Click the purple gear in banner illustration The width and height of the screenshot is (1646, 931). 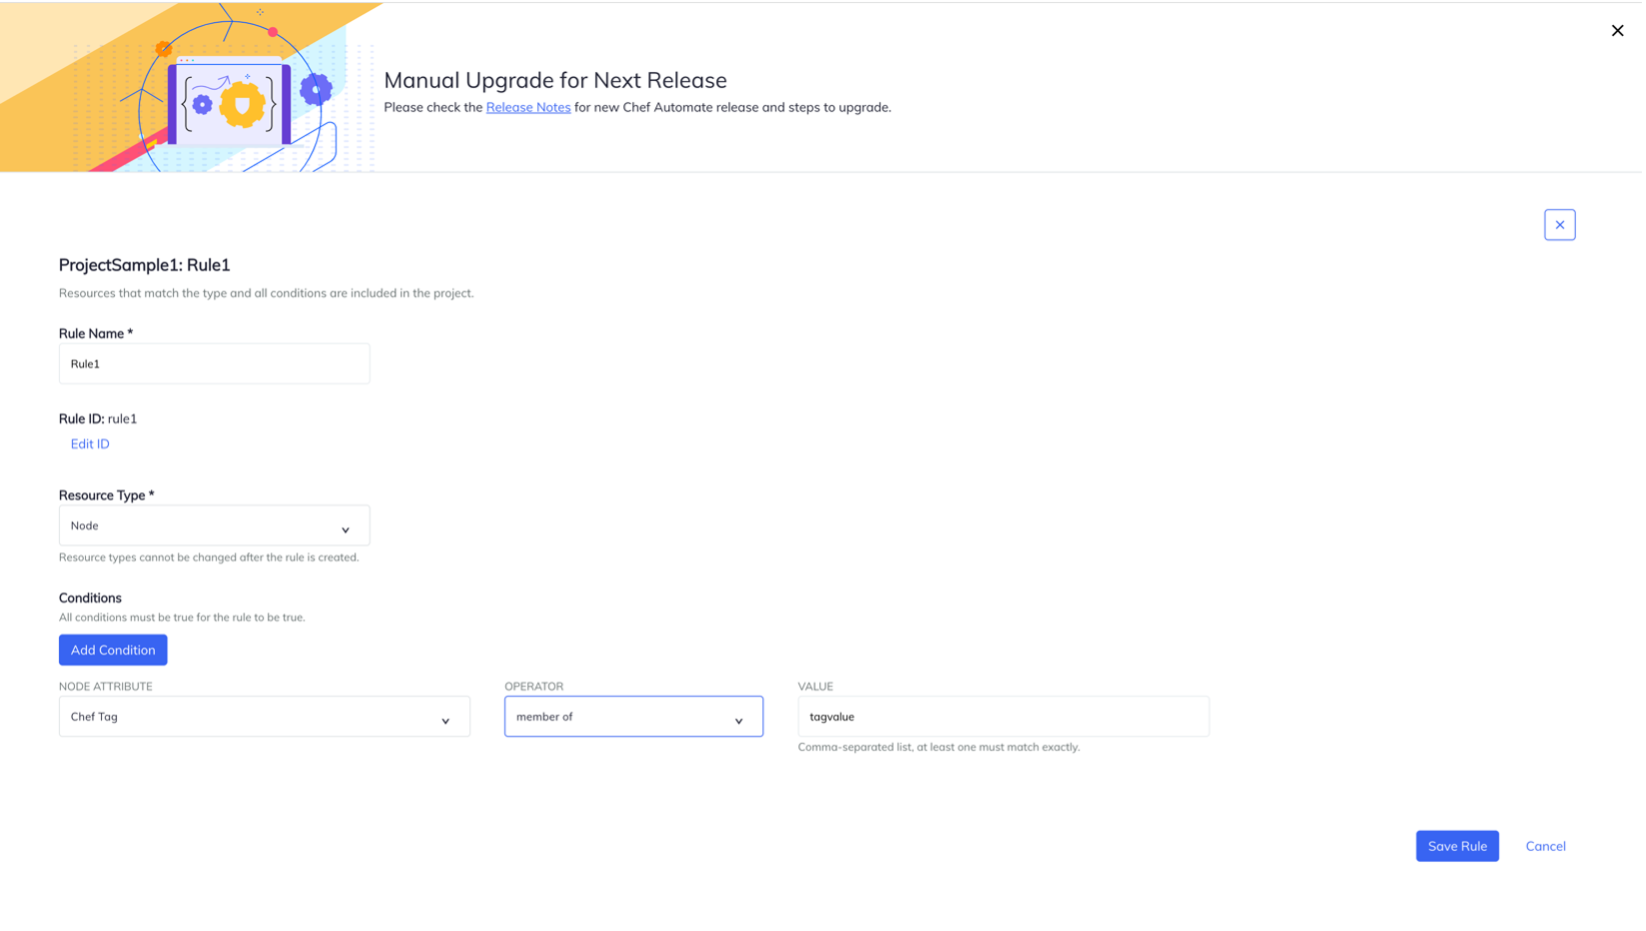click(x=316, y=90)
